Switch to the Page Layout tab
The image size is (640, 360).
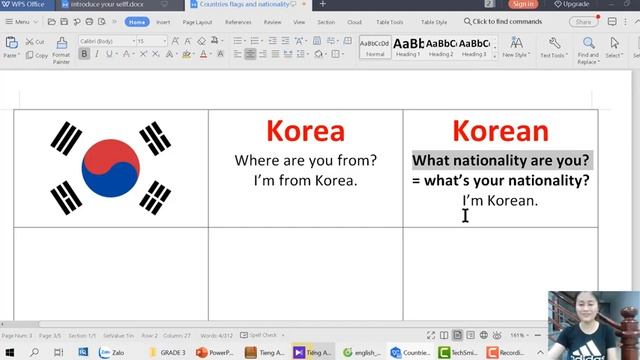(197, 22)
